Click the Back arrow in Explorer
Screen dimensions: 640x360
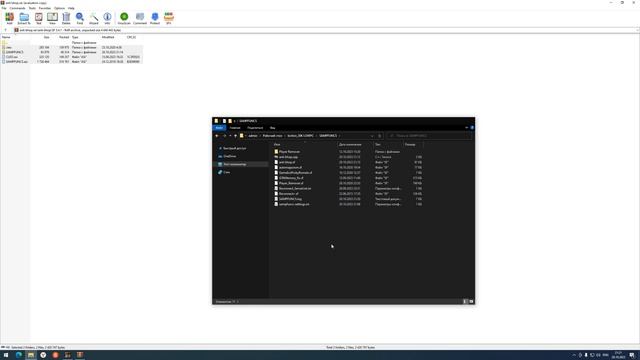click(x=217, y=136)
